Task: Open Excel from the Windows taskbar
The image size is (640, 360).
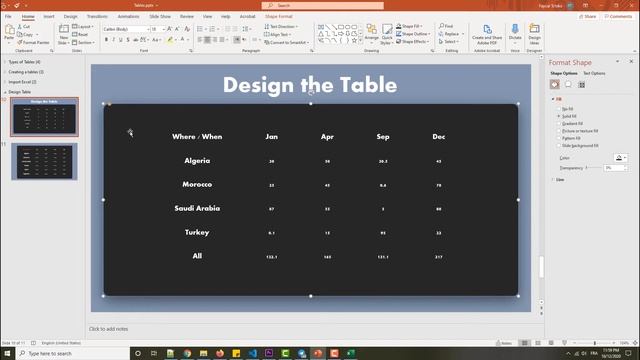Action: [x=351, y=353]
